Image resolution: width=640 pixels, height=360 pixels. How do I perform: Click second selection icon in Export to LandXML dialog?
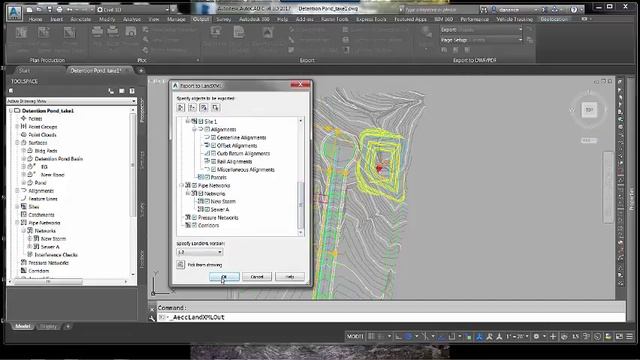(192, 107)
